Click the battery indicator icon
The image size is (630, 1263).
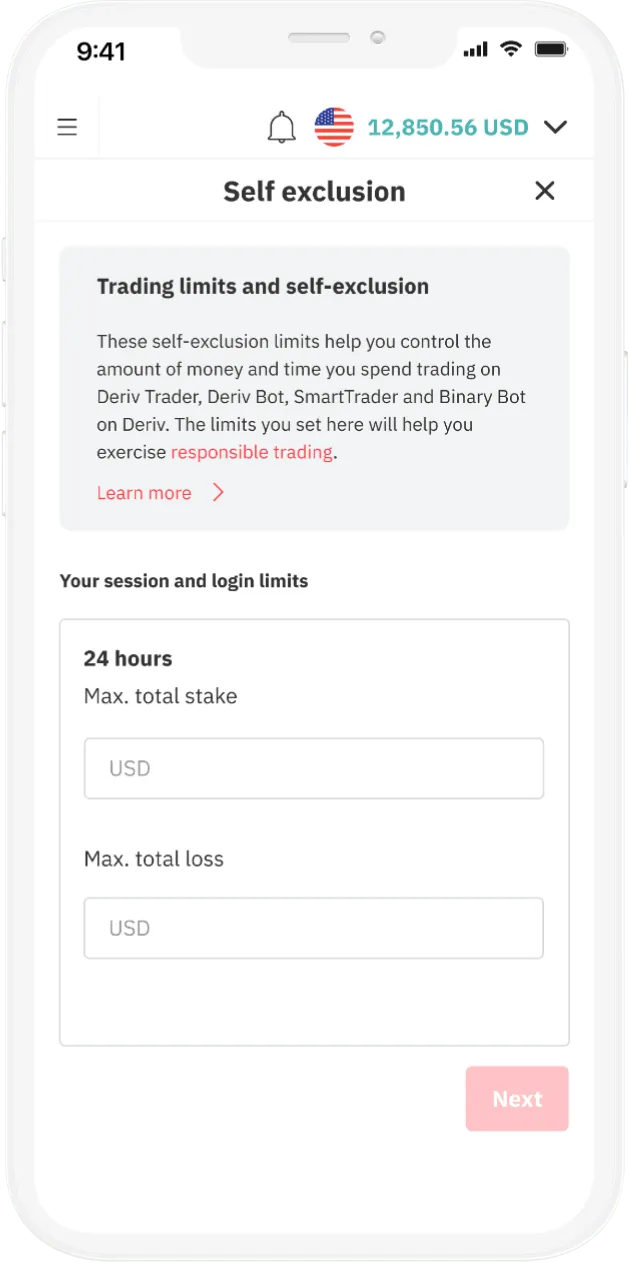pyautogui.click(x=551, y=48)
